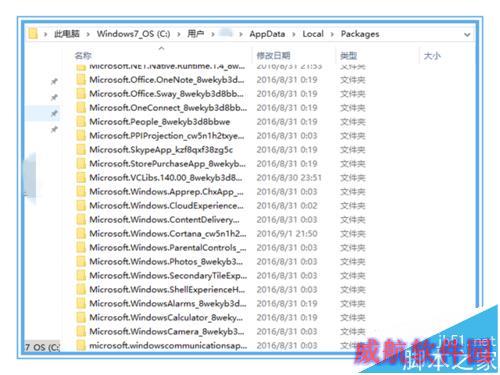Expand the chevron after AppData breadcrumb
Image resolution: width=500 pixels, height=375 pixels.
click(x=294, y=34)
